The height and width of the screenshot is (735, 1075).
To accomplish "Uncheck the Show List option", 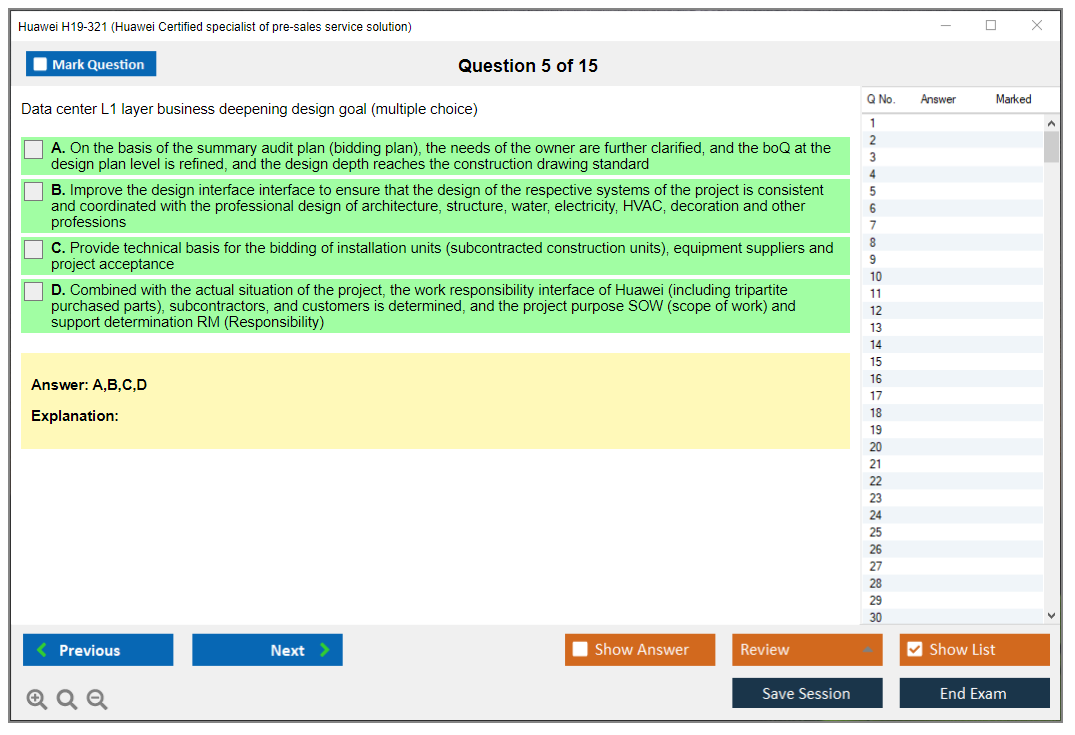I will [x=915, y=650].
